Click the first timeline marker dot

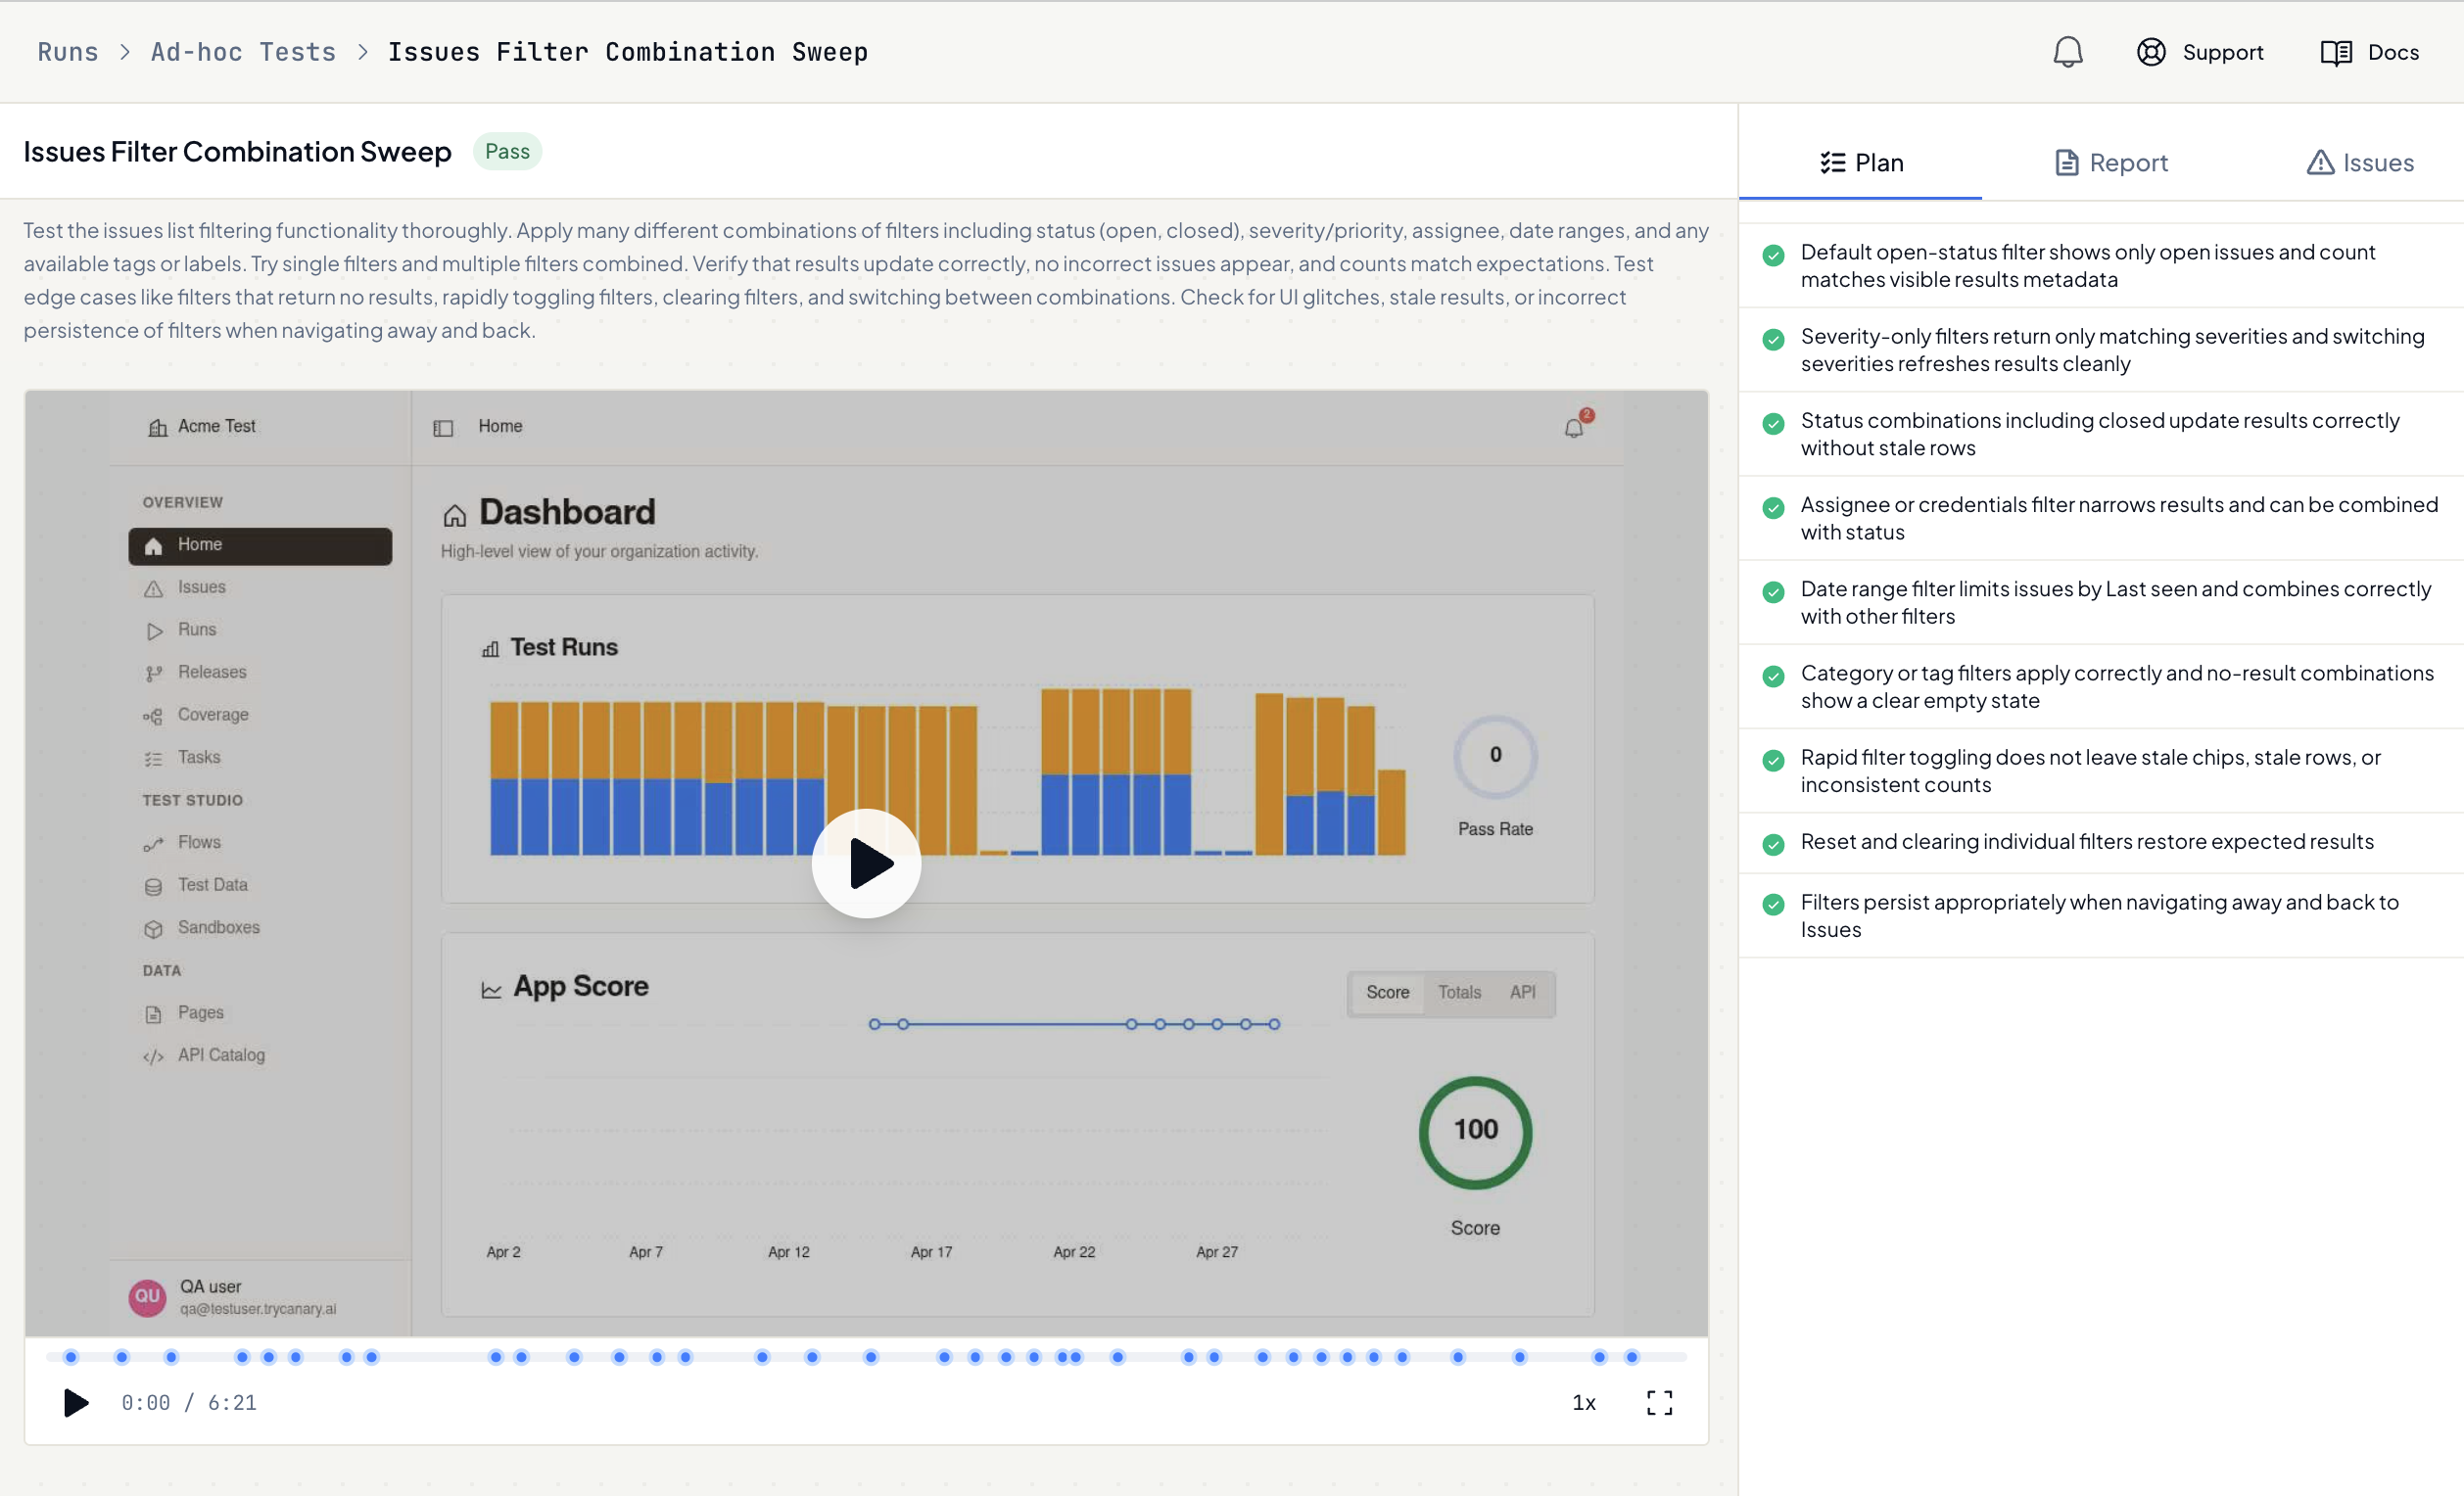click(x=71, y=1357)
